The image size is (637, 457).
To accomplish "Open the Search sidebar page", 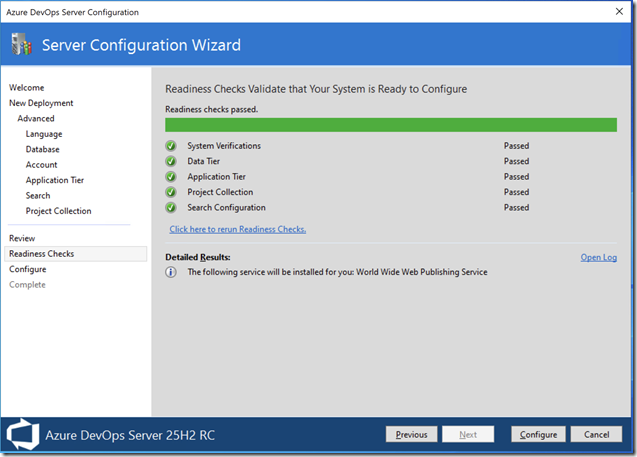I will (x=38, y=196).
